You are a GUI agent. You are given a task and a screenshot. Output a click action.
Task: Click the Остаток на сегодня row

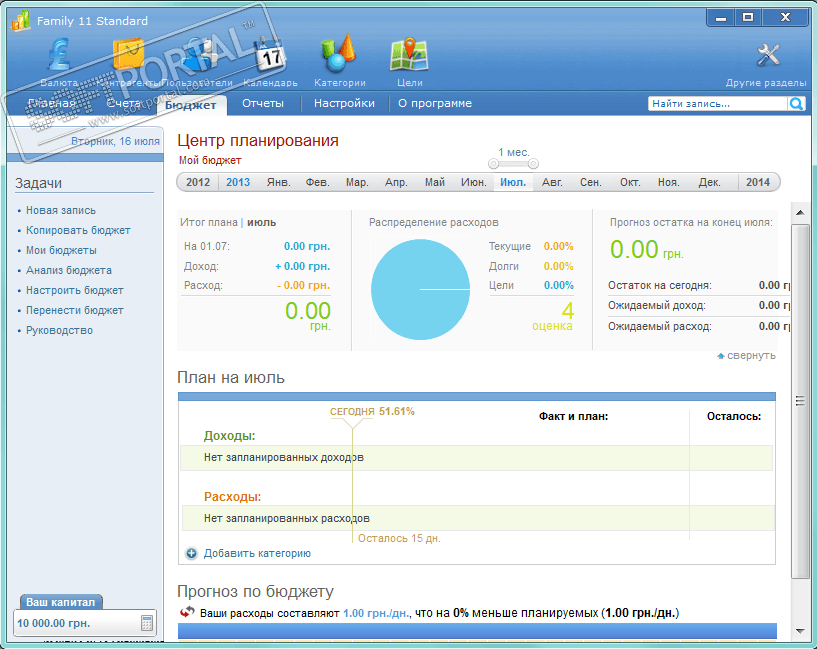pyautogui.click(x=698, y=285)
